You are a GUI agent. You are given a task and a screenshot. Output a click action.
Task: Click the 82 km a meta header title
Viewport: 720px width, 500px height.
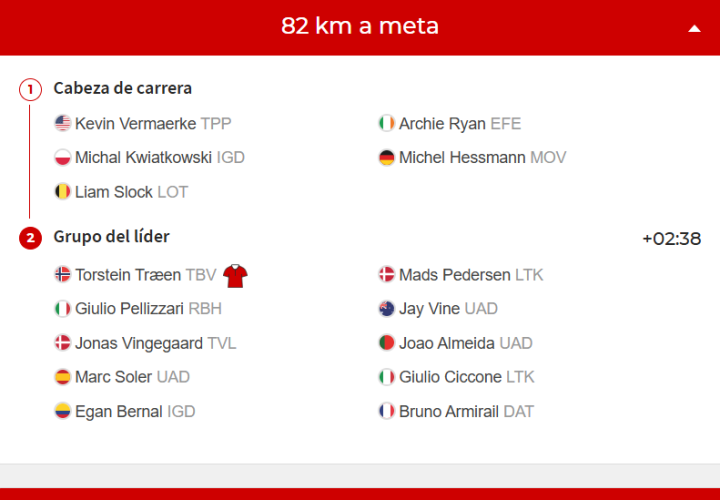[x=360, y=27]
